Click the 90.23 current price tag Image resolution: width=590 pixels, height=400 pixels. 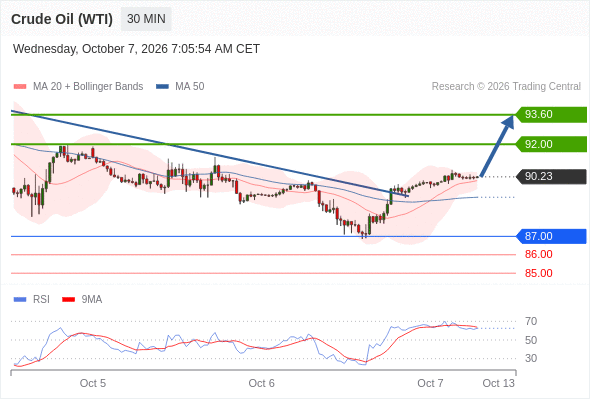coord(551,176)
